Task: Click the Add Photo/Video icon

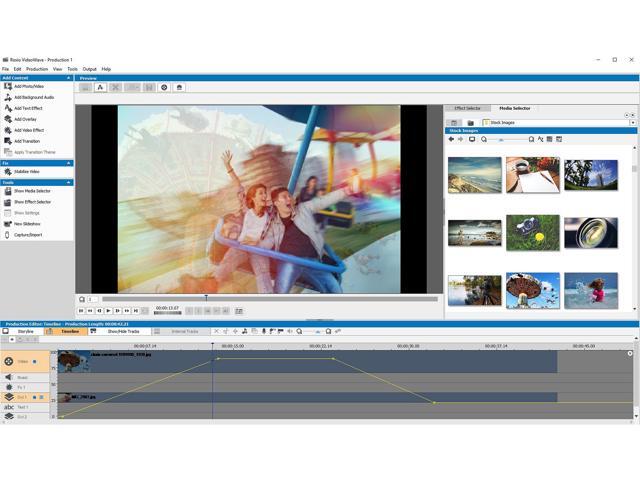Action: [x=8, y=86]
